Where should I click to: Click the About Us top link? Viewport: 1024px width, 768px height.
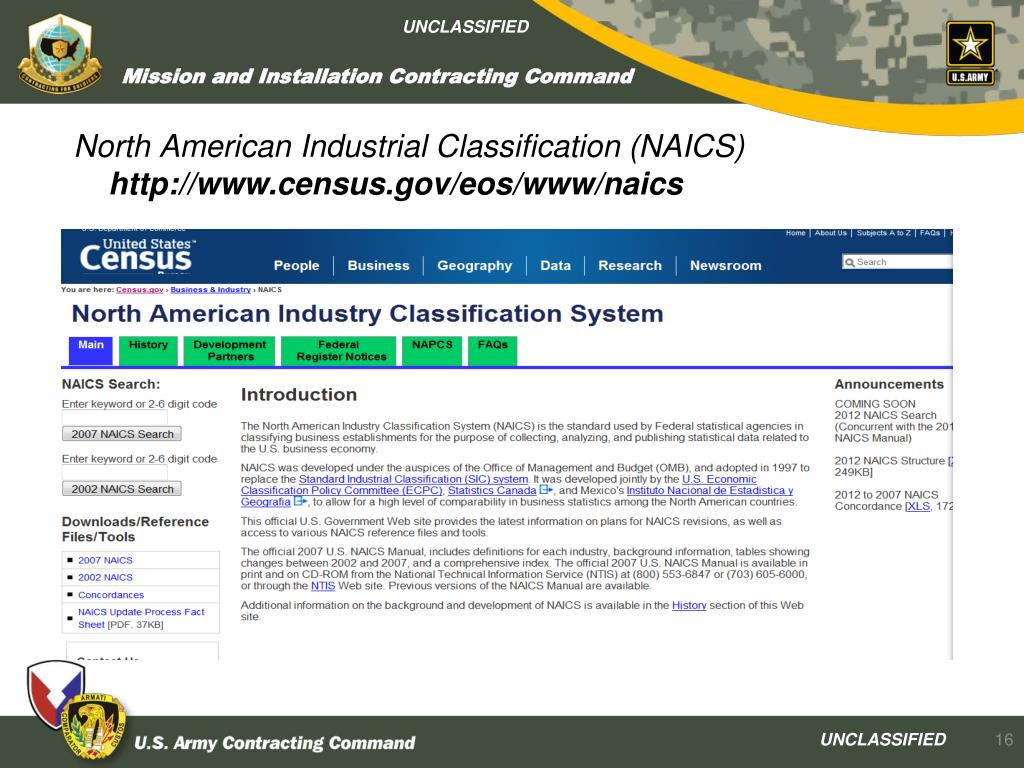tap(830, 233)
